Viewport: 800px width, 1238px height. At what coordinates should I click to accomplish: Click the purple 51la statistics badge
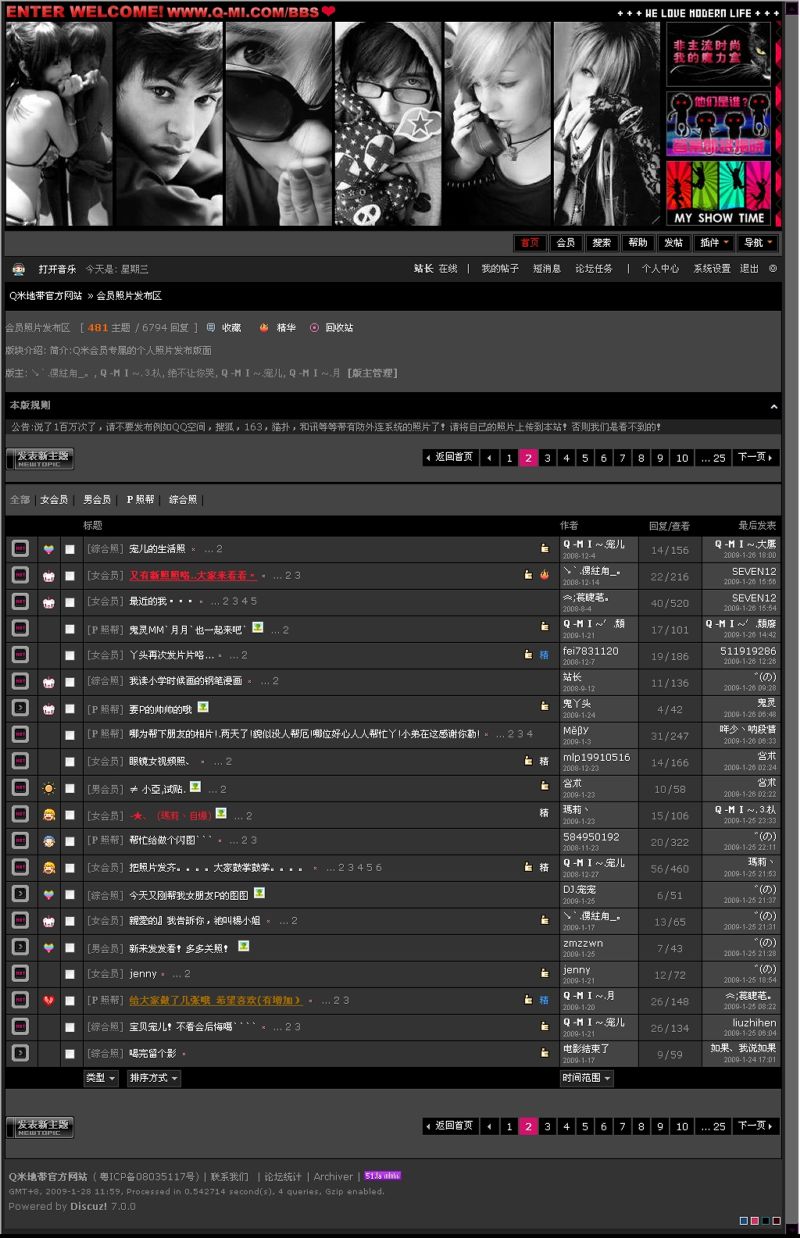(382, 1175)
